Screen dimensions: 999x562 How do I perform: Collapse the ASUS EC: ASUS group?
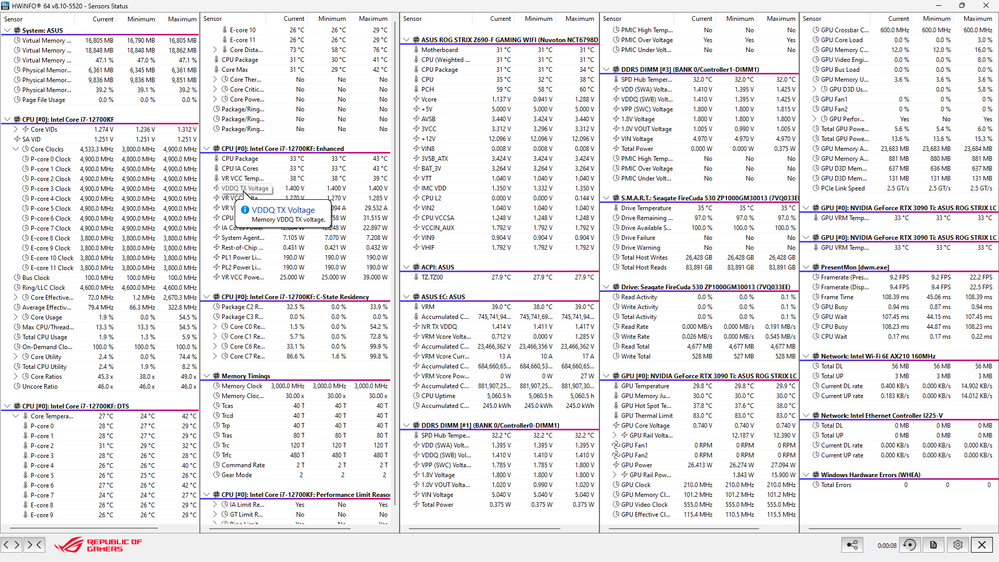pos(406,297)
